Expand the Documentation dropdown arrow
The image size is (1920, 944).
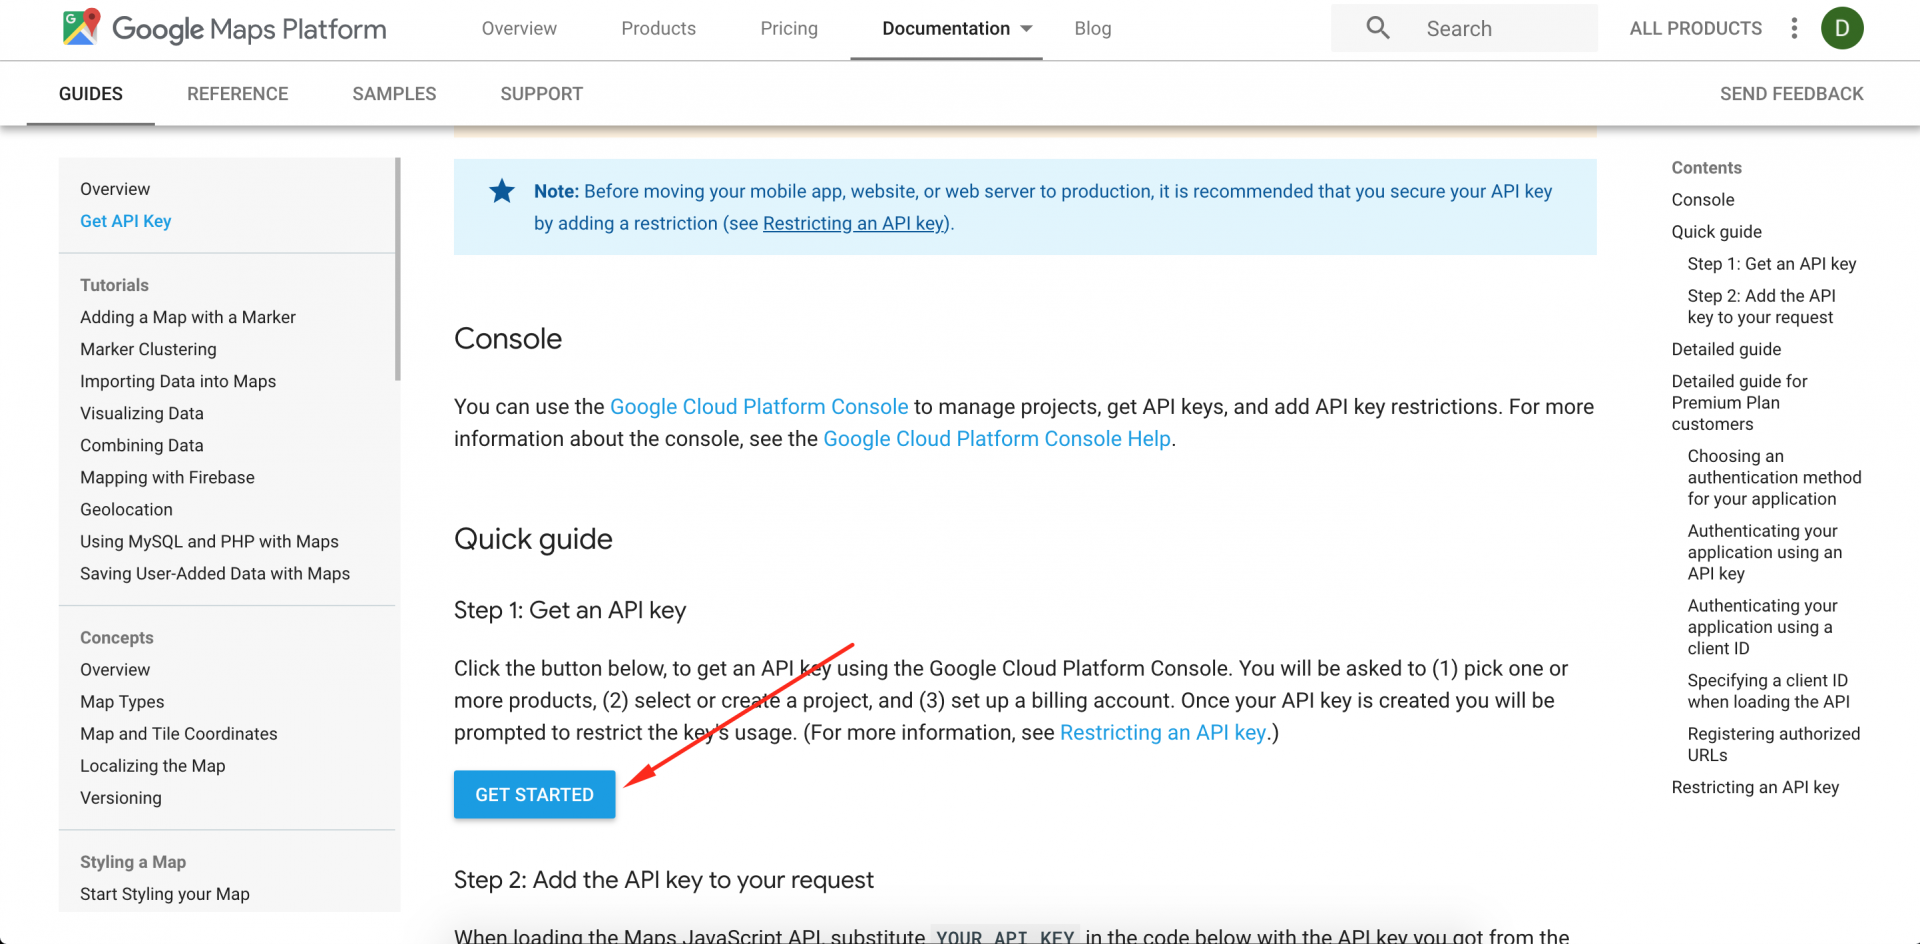tap(1026, 29)
